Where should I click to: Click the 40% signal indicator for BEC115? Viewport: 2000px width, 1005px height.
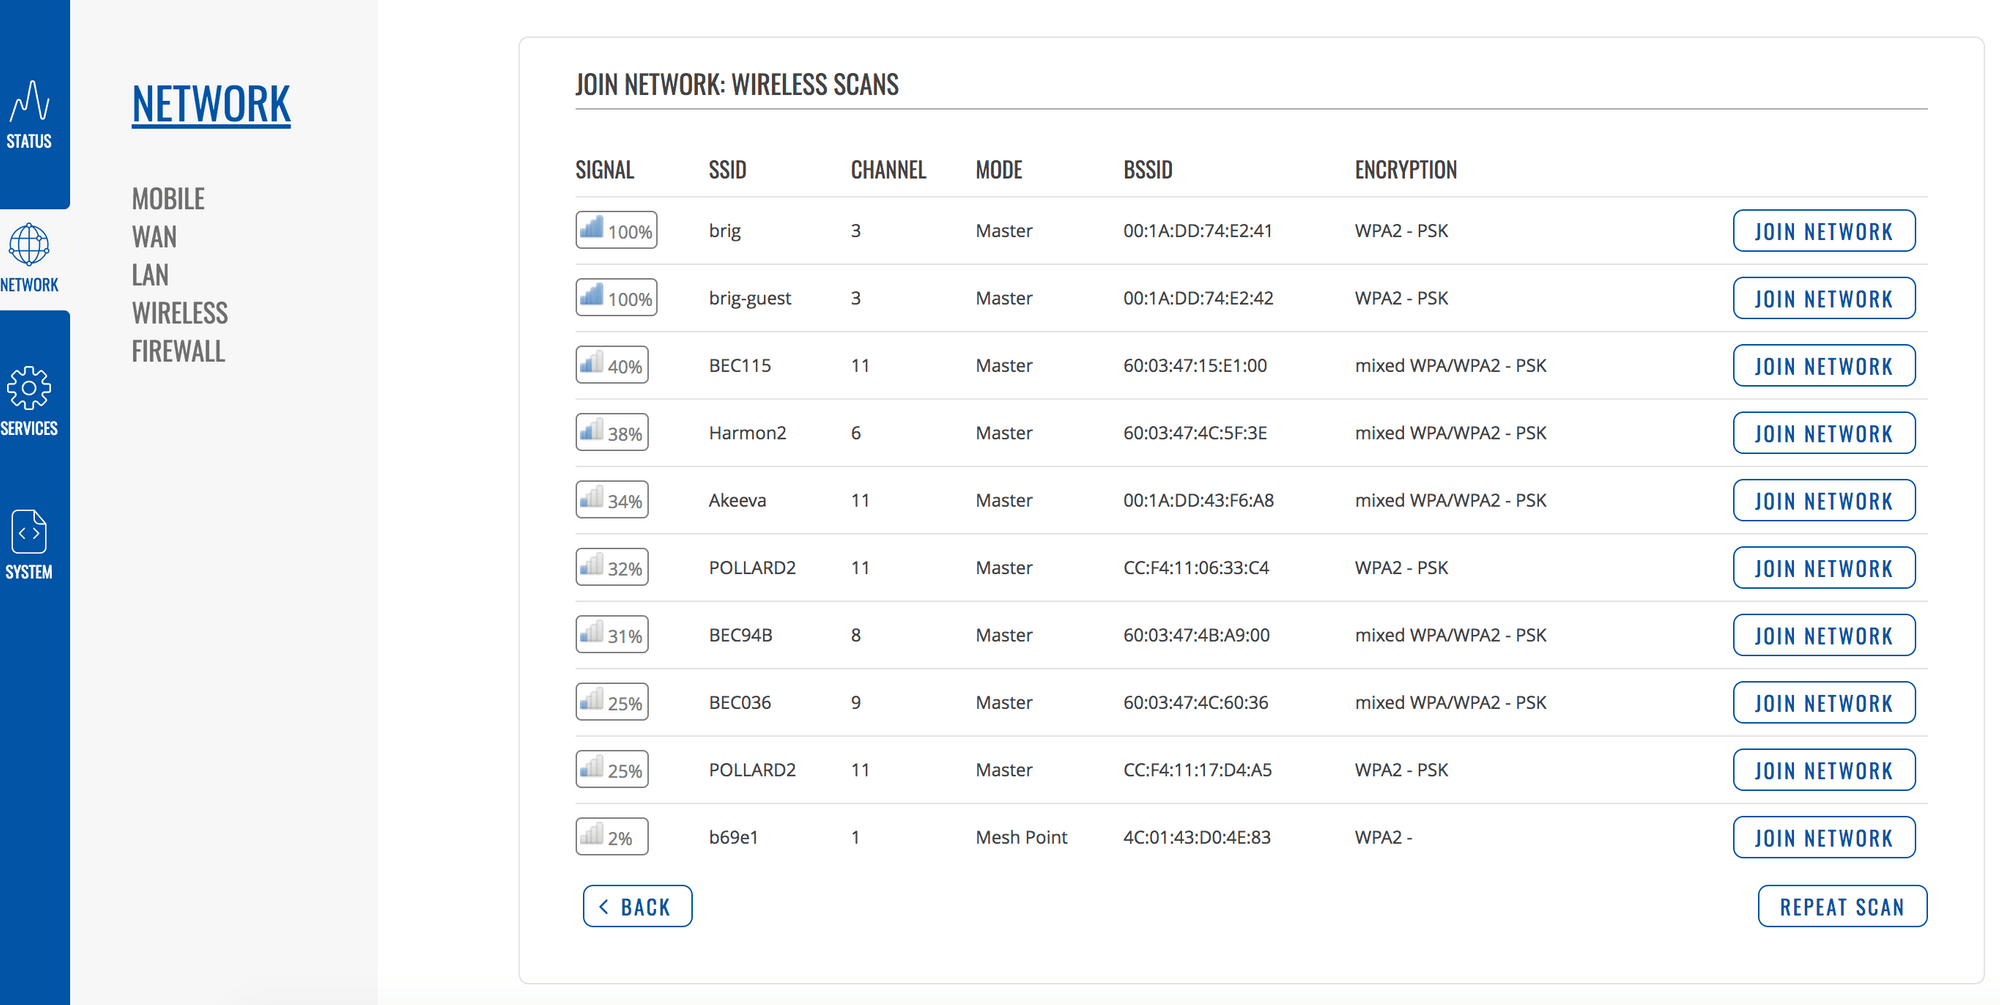coord(612,365)
